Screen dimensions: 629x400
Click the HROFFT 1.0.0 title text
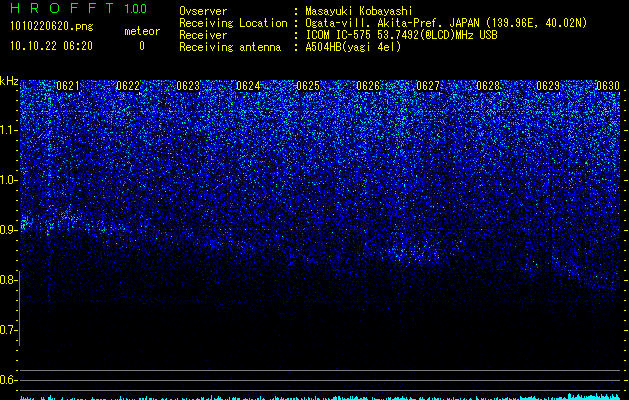tap(79, 8)
